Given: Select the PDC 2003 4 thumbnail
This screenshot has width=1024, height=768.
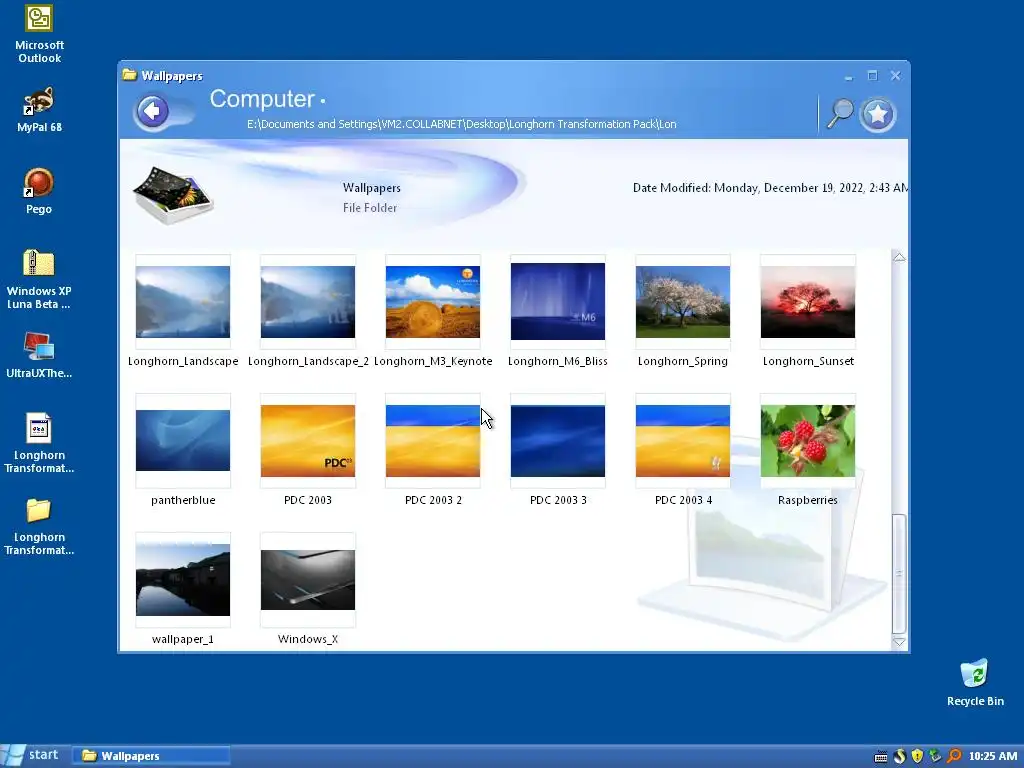Looking at the screenshot, I should (x=682, y=441).
